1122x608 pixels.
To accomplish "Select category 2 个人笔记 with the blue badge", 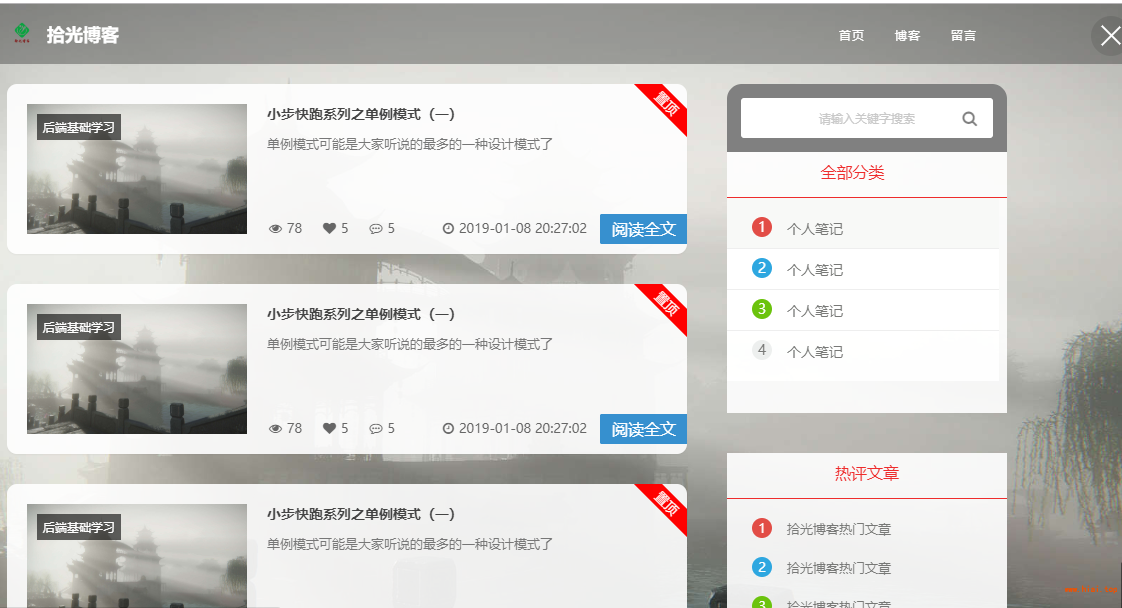I will tap(863, 270).
